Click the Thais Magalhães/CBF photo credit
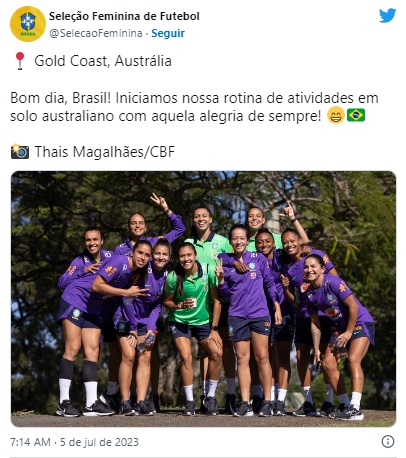 tap(105, 152)
